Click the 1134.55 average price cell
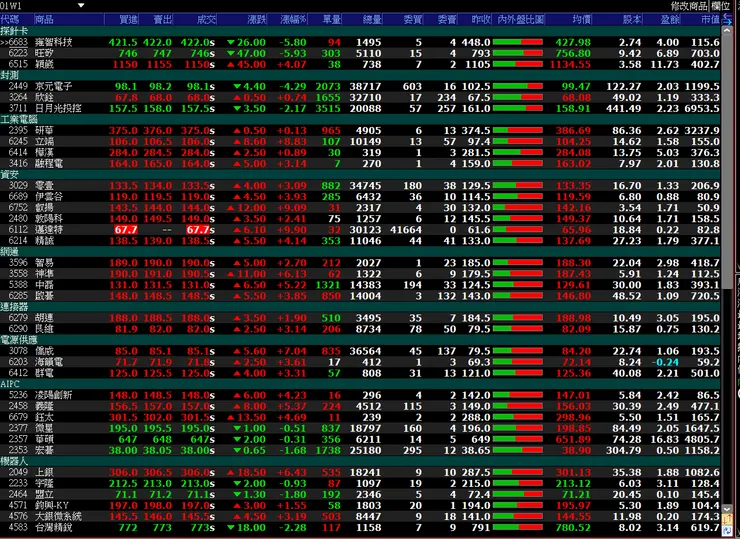This screenshot has height=539, width=740. (570, 64)
